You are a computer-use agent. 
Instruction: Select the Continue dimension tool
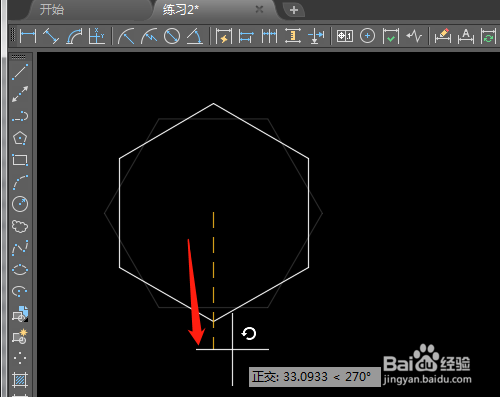click(269, 36)
